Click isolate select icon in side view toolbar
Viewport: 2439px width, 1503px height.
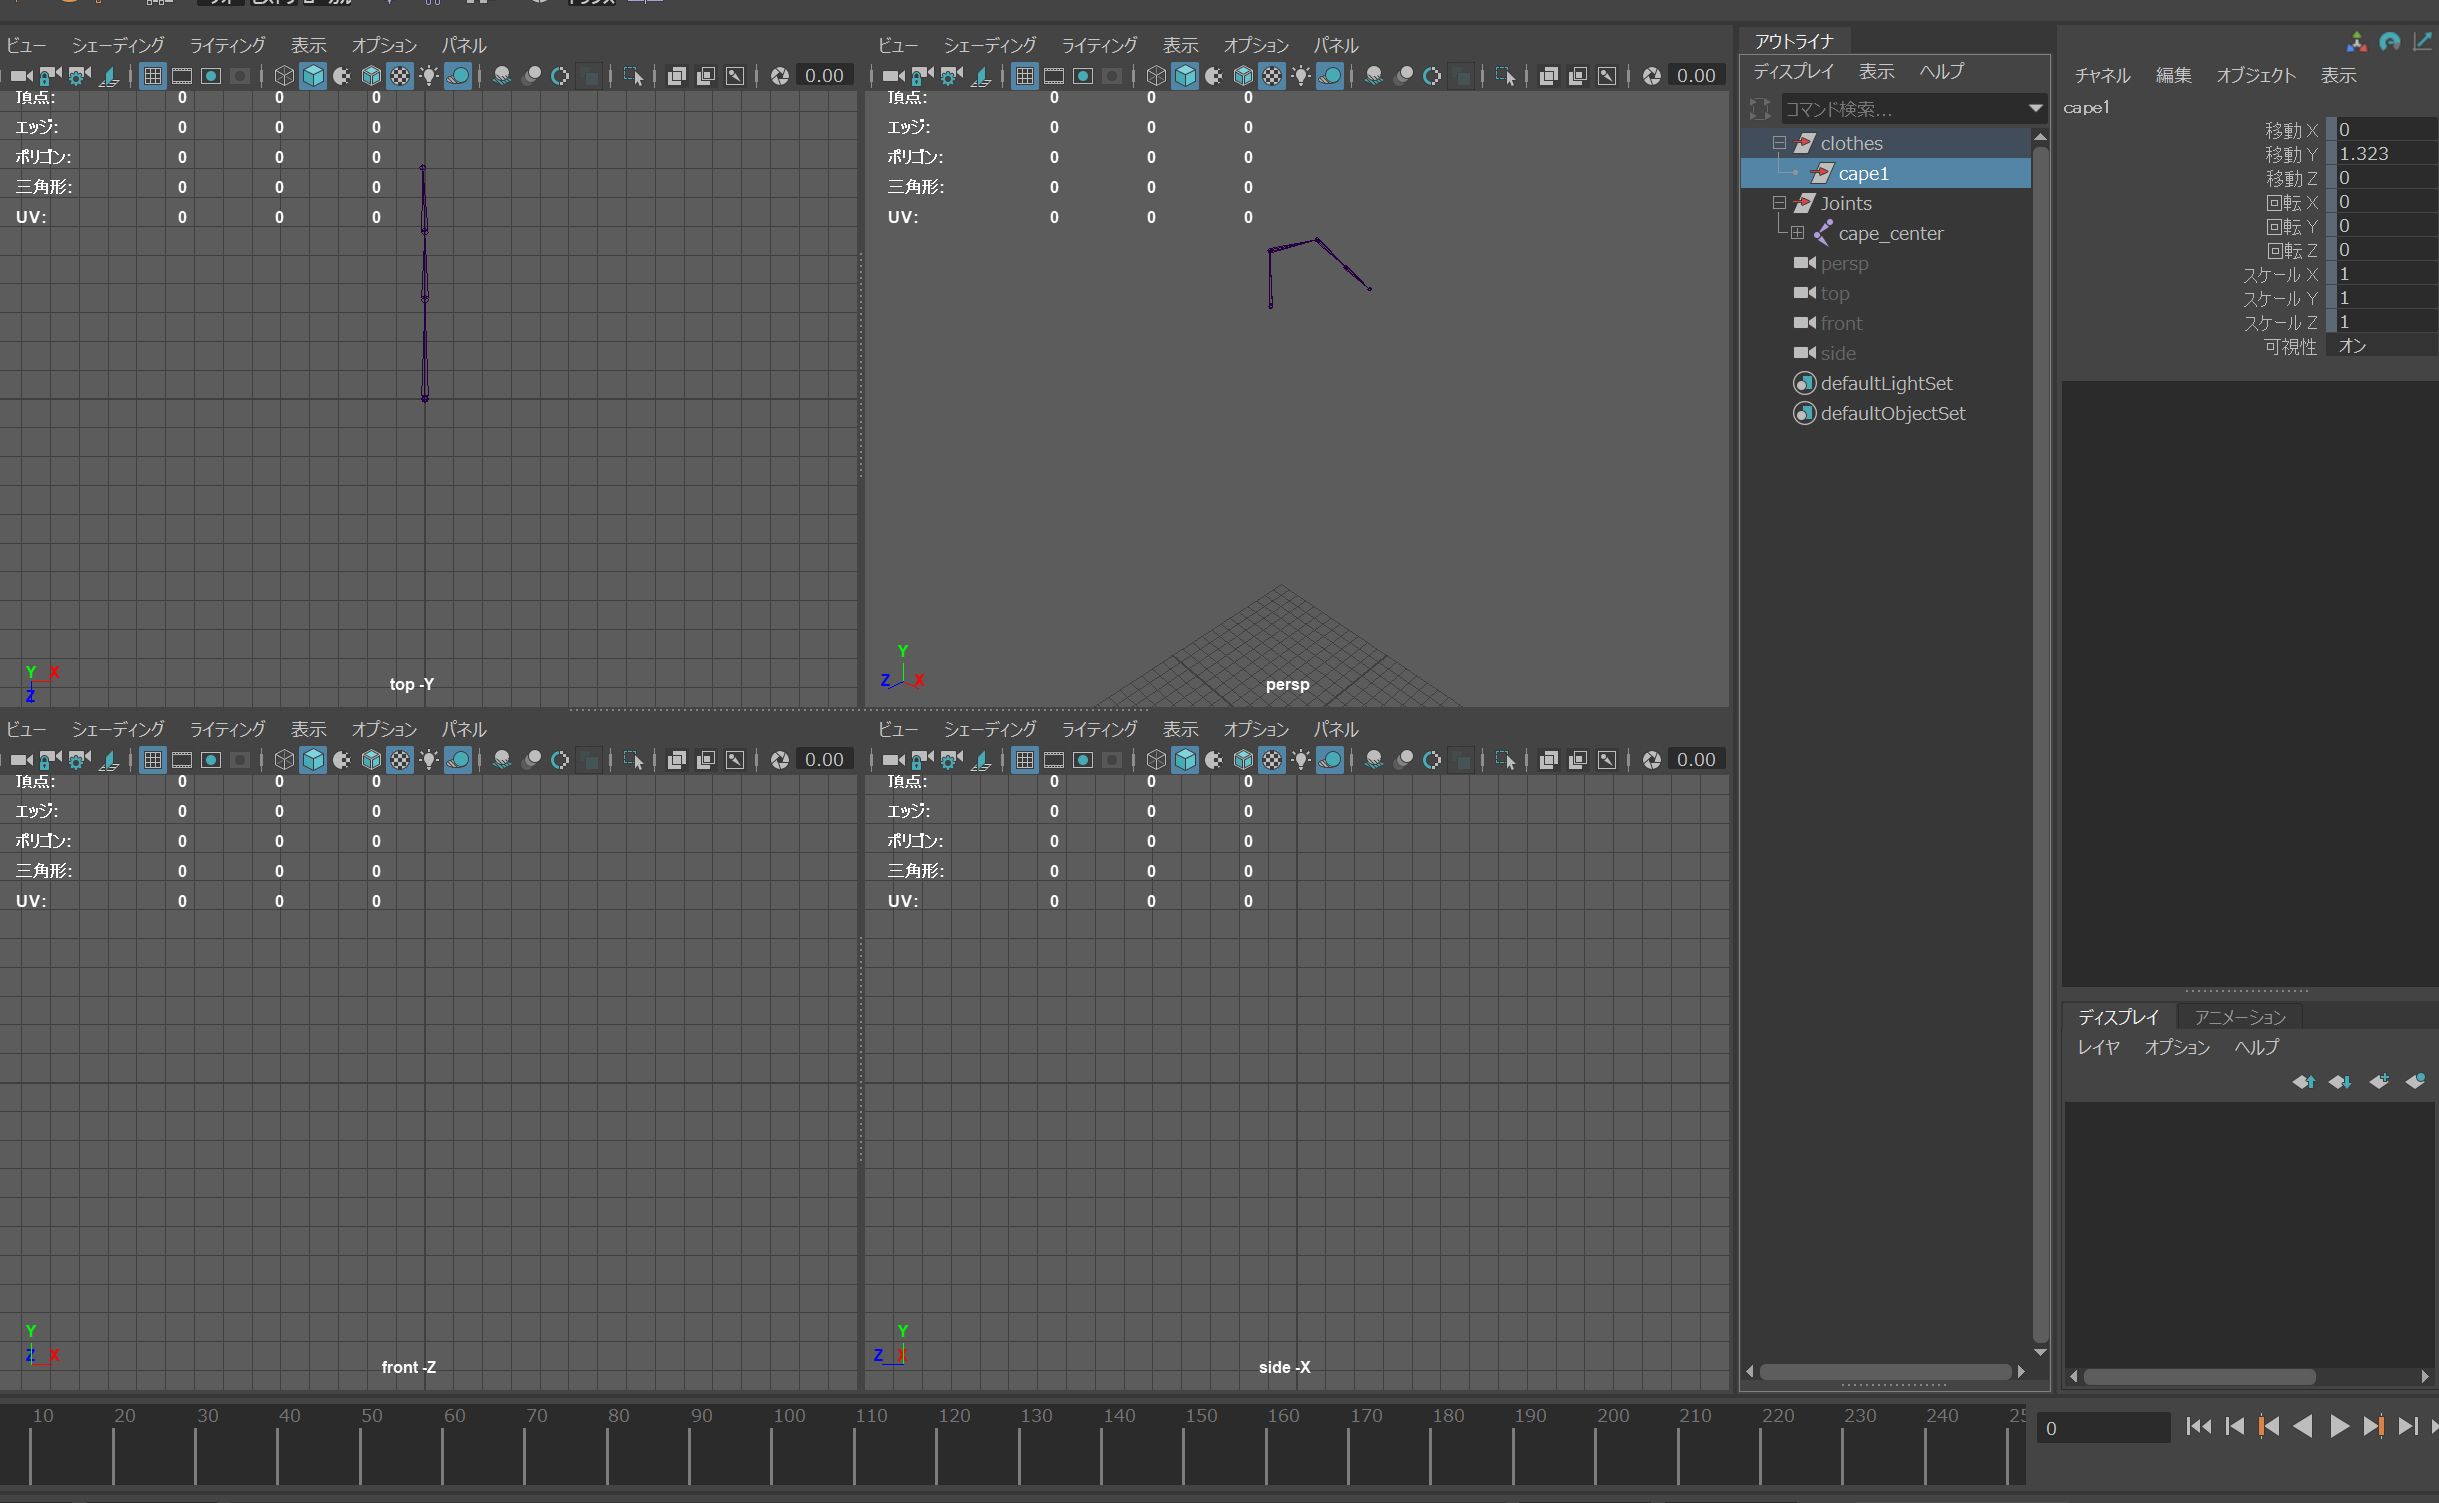pyautogui.click(x=1504, y=760)
